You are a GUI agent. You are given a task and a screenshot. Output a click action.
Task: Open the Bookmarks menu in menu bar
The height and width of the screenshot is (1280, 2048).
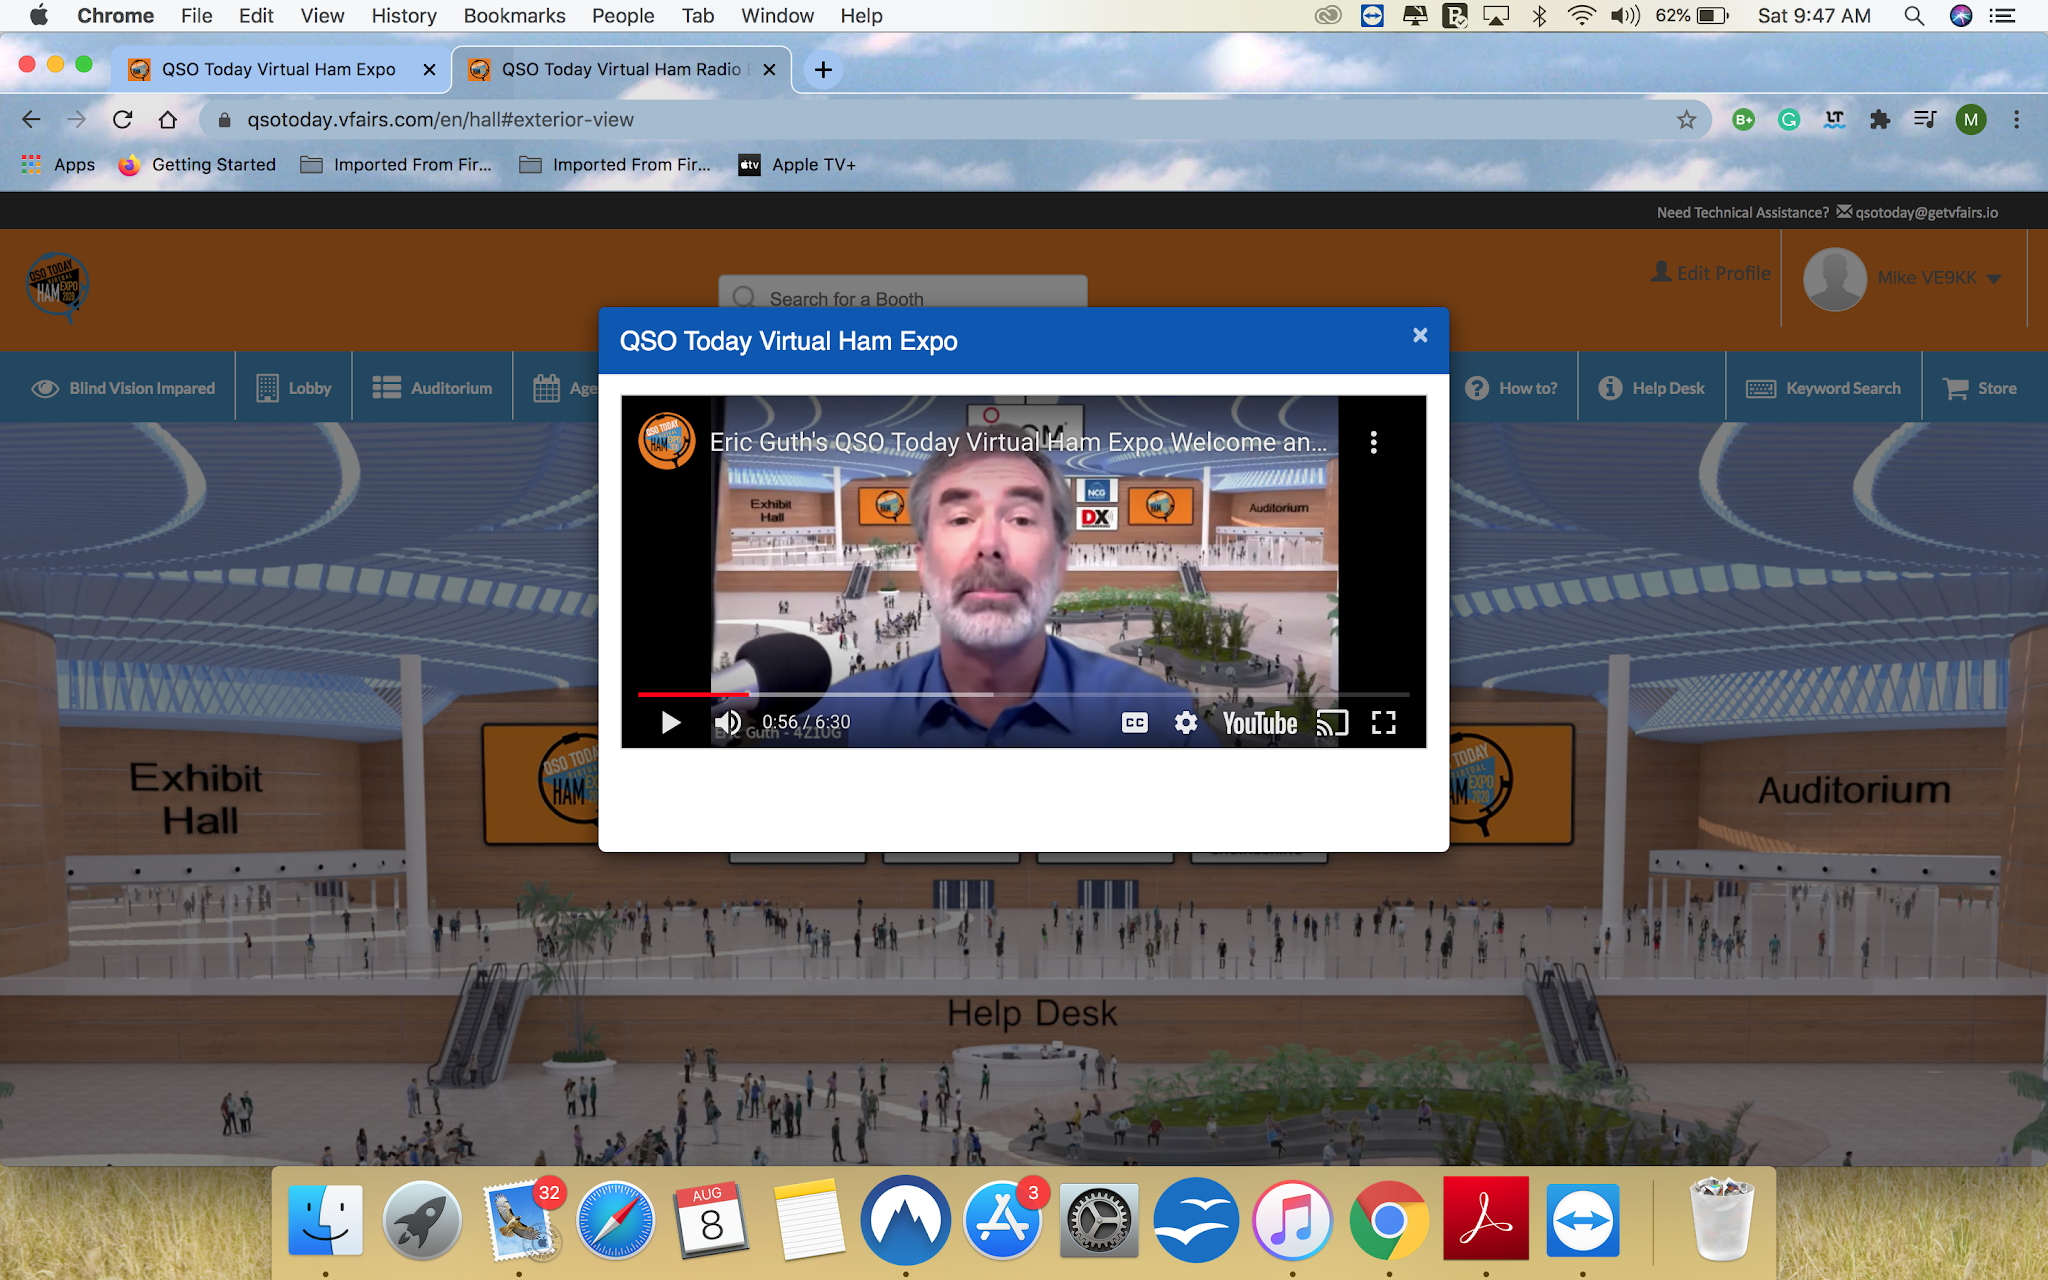coord(514,16)
